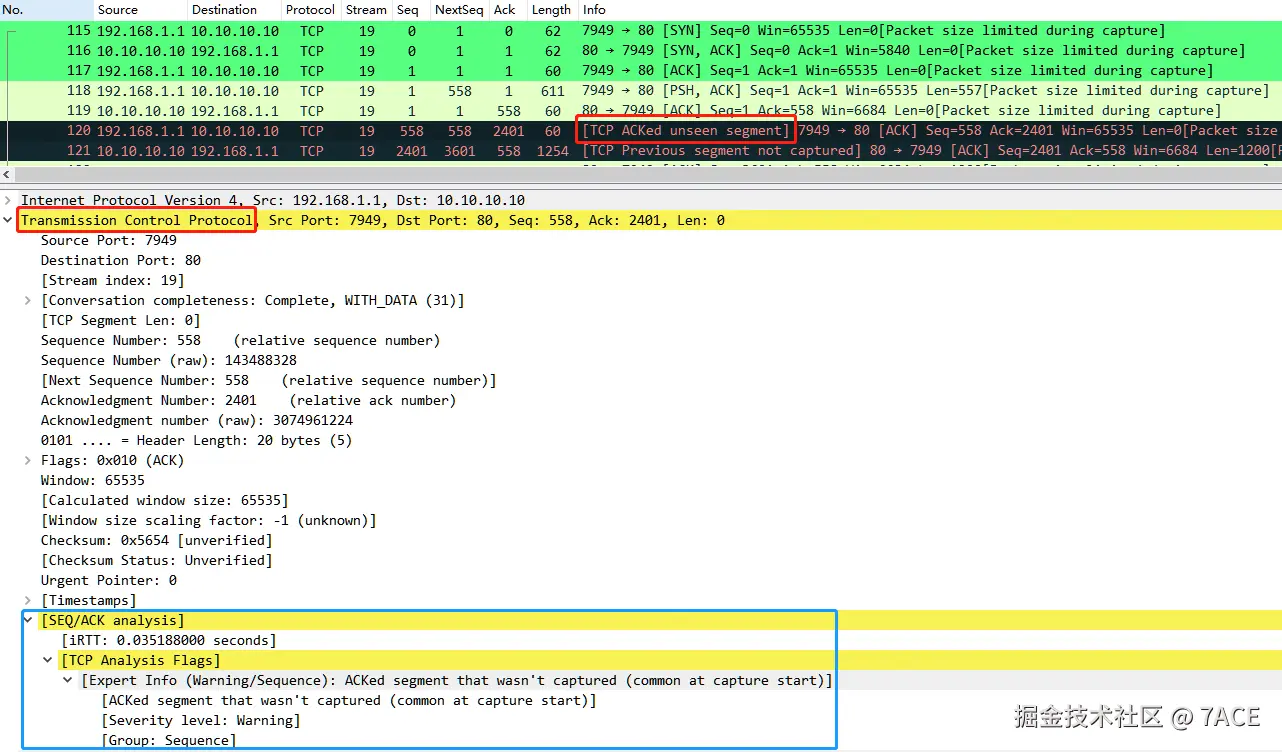This screenshot has width=1282, height=752.
Task: Select the Urgent Pointer: 0 field
Action: pos(108,580)
